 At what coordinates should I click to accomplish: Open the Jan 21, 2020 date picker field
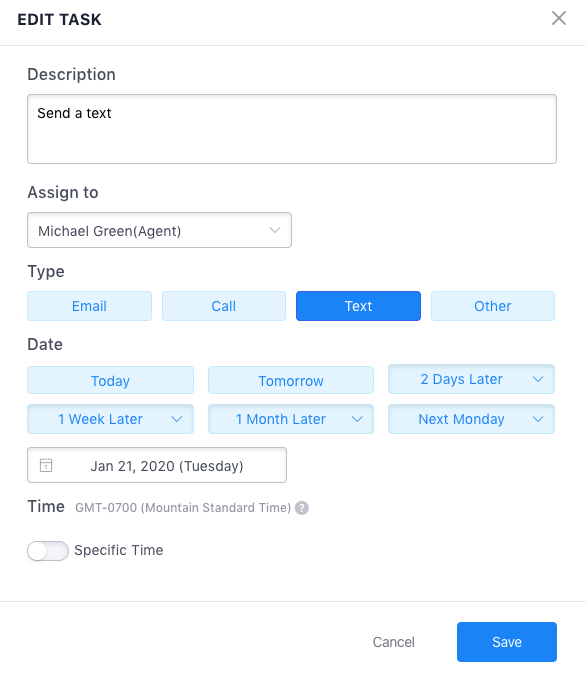[x=157, y=465]
